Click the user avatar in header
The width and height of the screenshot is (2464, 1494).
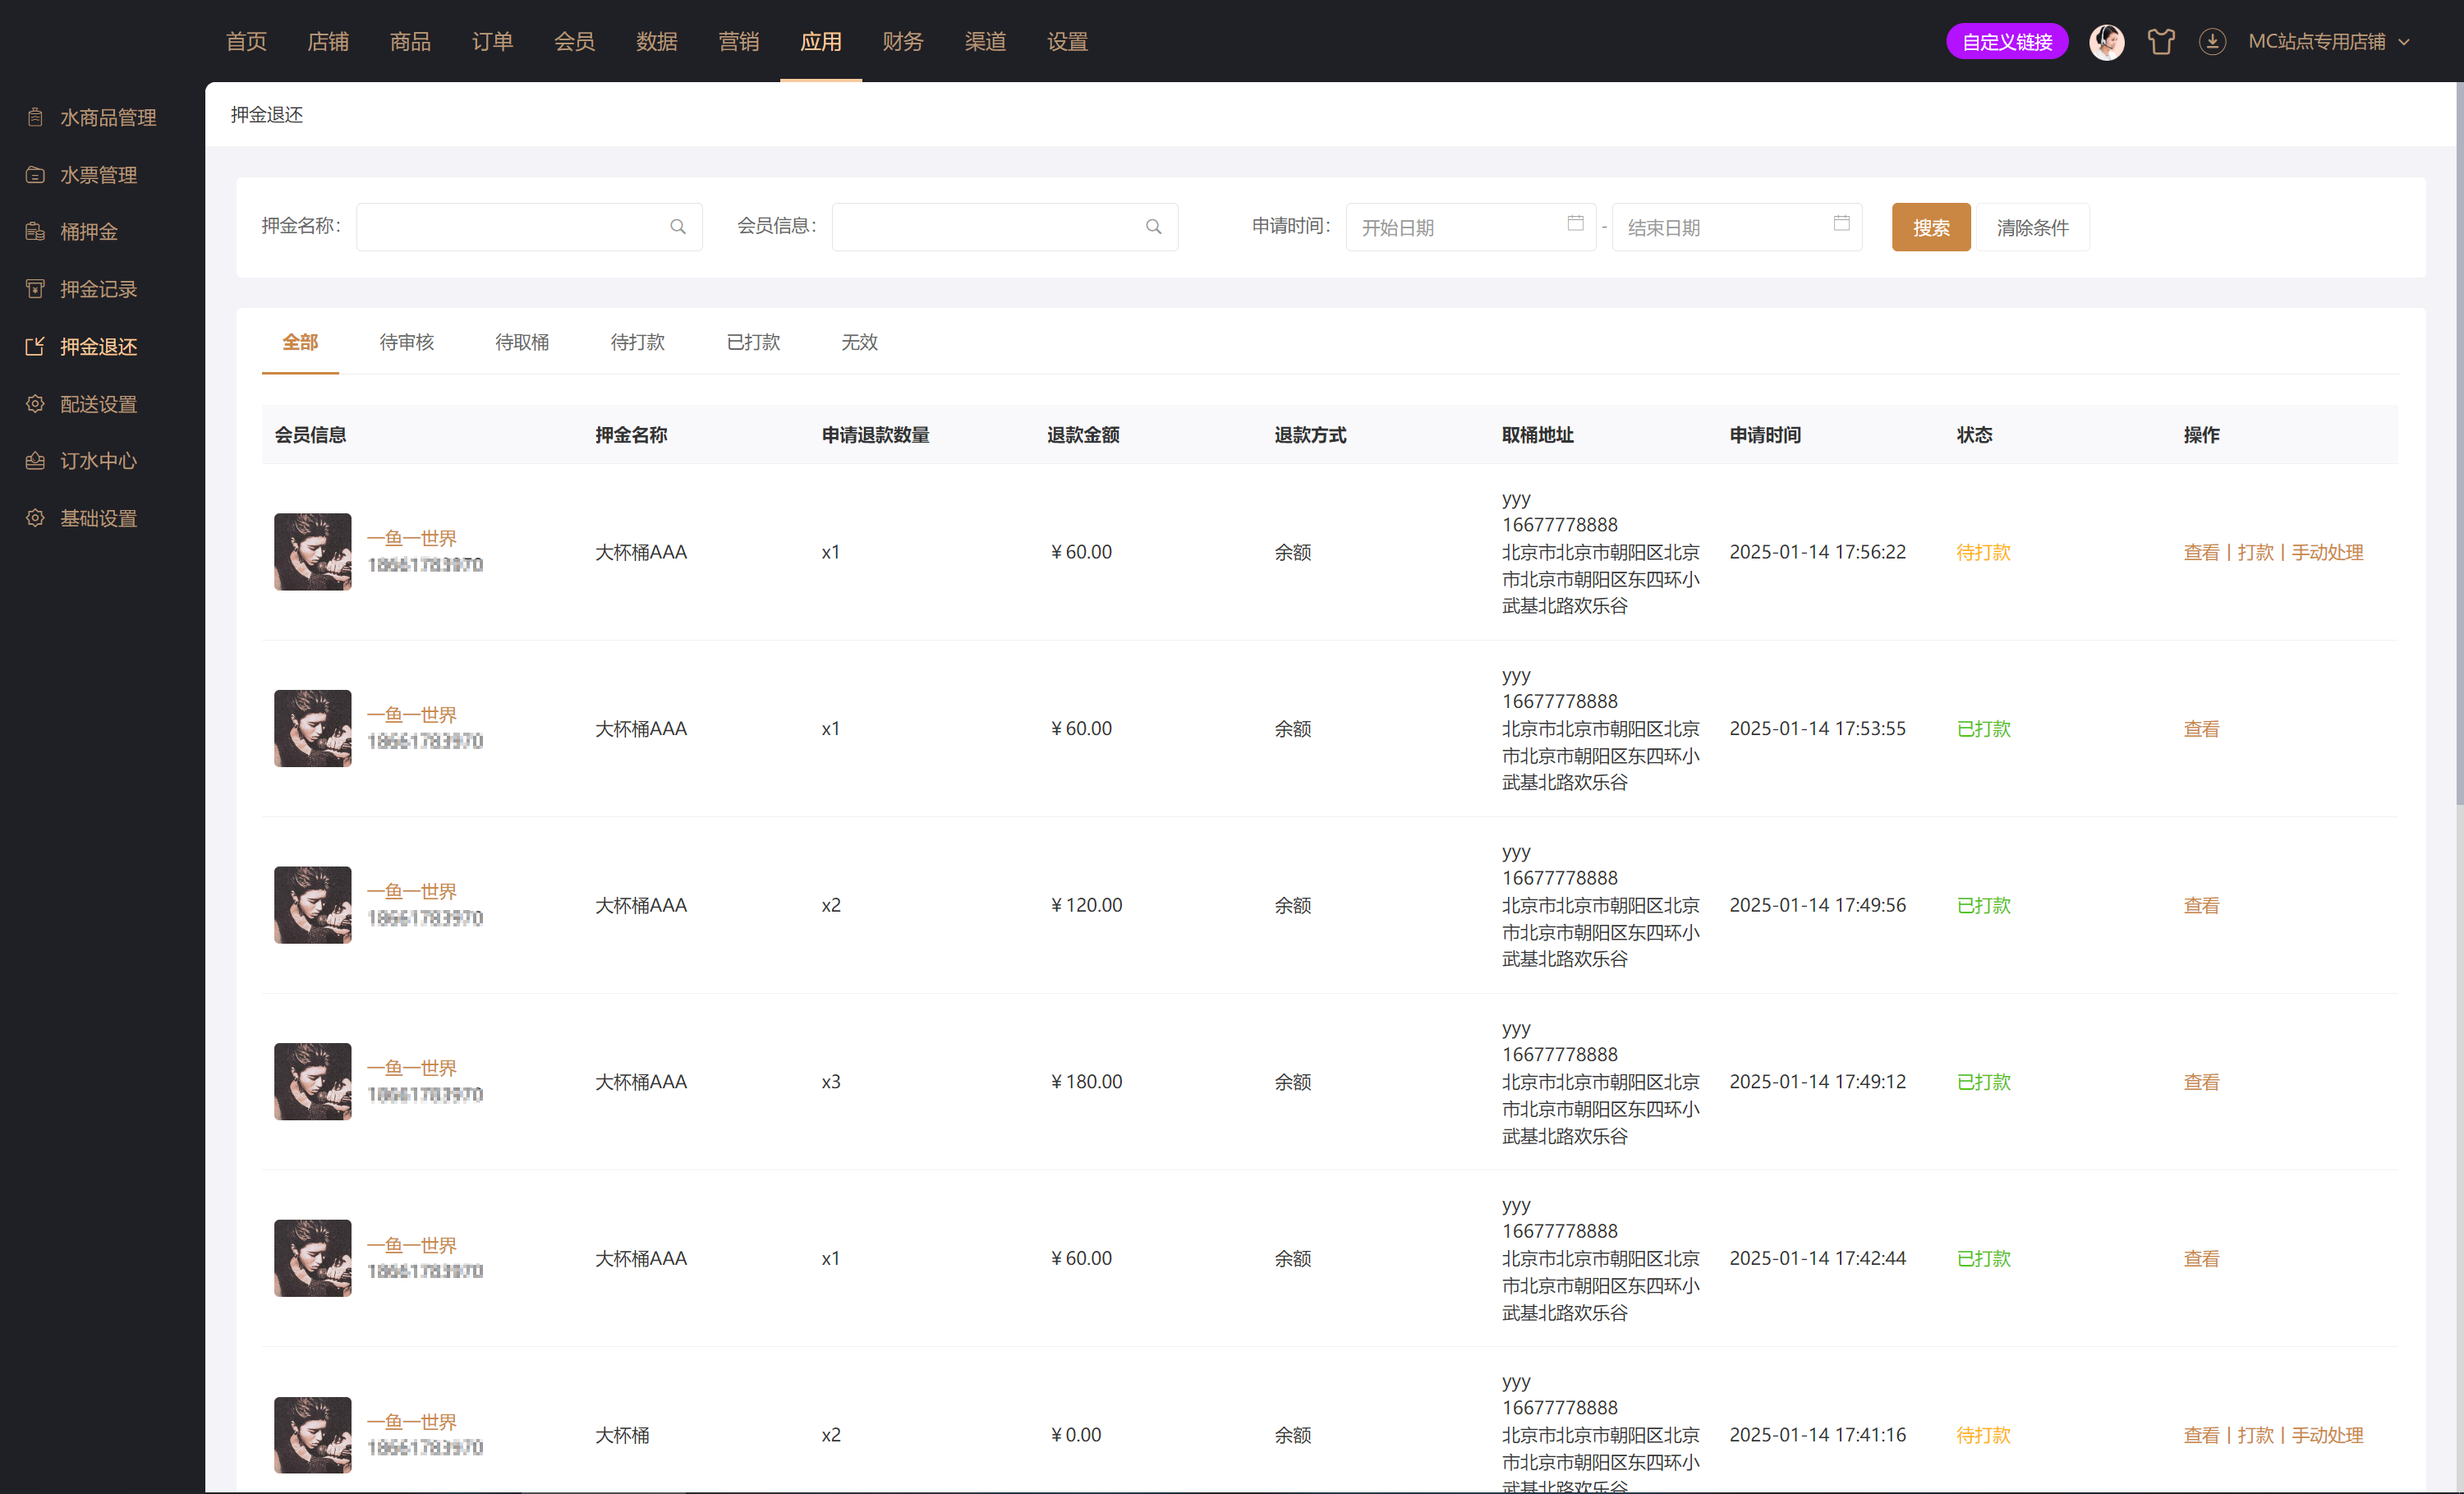coord(2107,42)
